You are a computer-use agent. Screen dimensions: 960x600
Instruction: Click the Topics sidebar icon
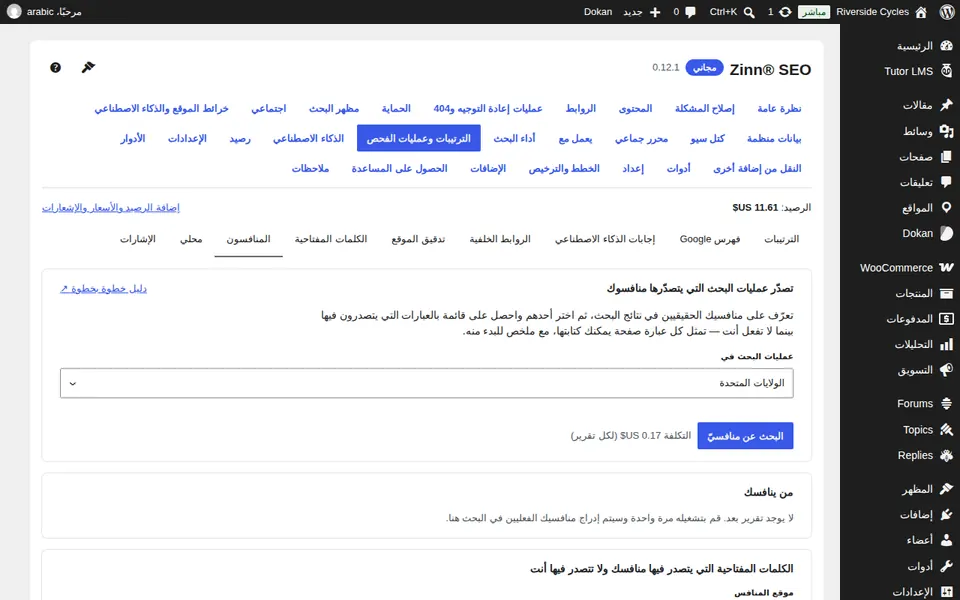tap(946, 430)
